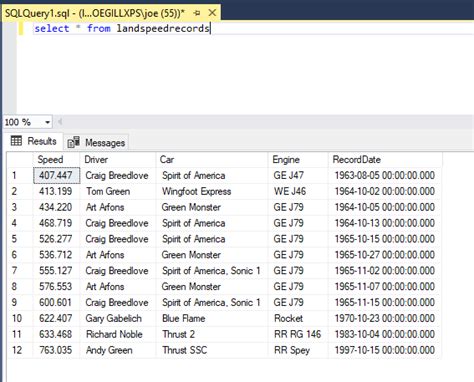Click the Results grid icon
Screen dimensions: 474x382
[16, 141]
